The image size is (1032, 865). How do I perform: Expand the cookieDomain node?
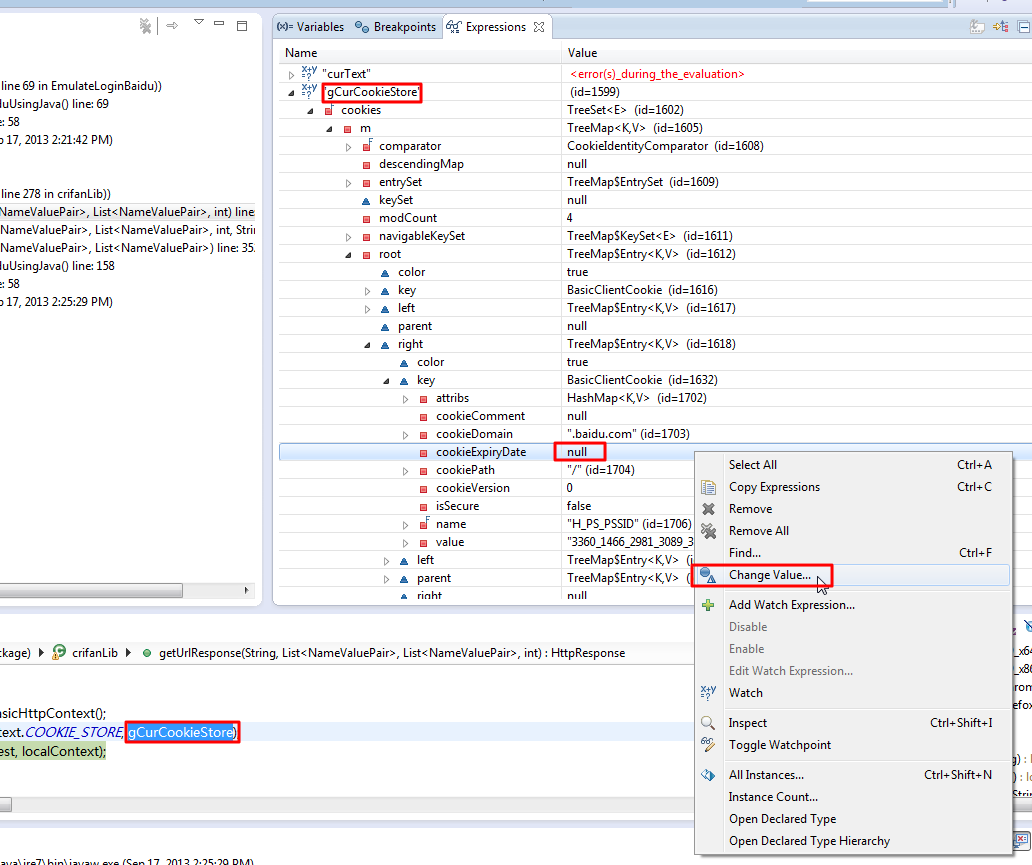tap(405, 435)
